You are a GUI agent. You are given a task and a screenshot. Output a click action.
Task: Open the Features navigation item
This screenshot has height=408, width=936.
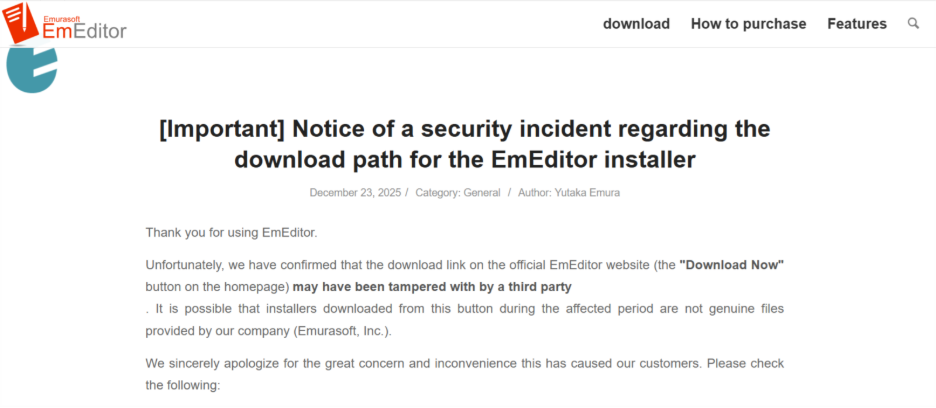pos(856,24)
